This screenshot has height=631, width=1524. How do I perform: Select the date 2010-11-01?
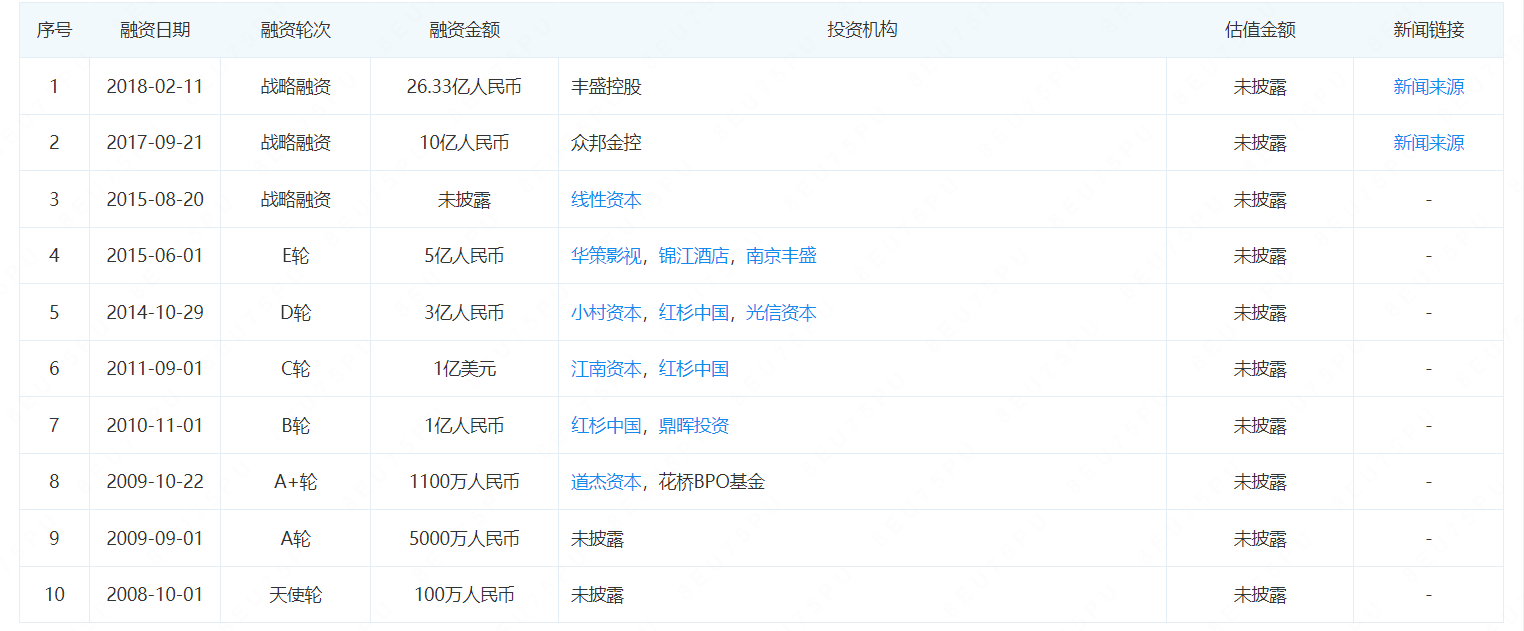coord(155,426)
